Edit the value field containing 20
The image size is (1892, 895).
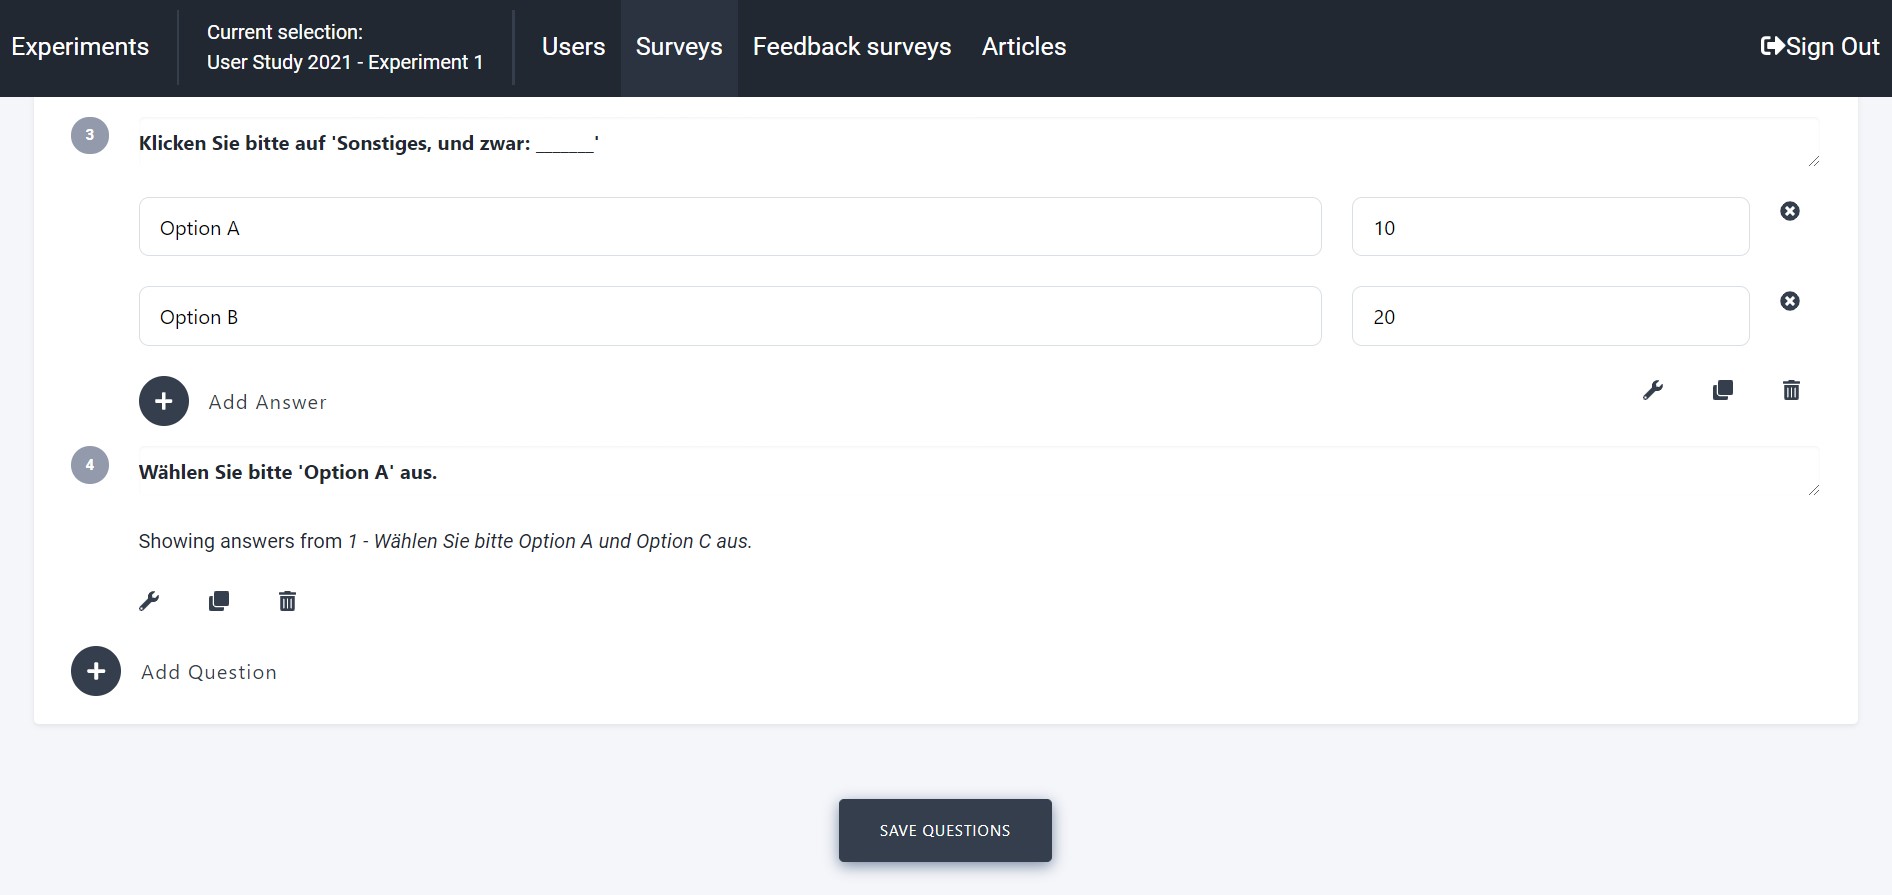[1550, 316]
